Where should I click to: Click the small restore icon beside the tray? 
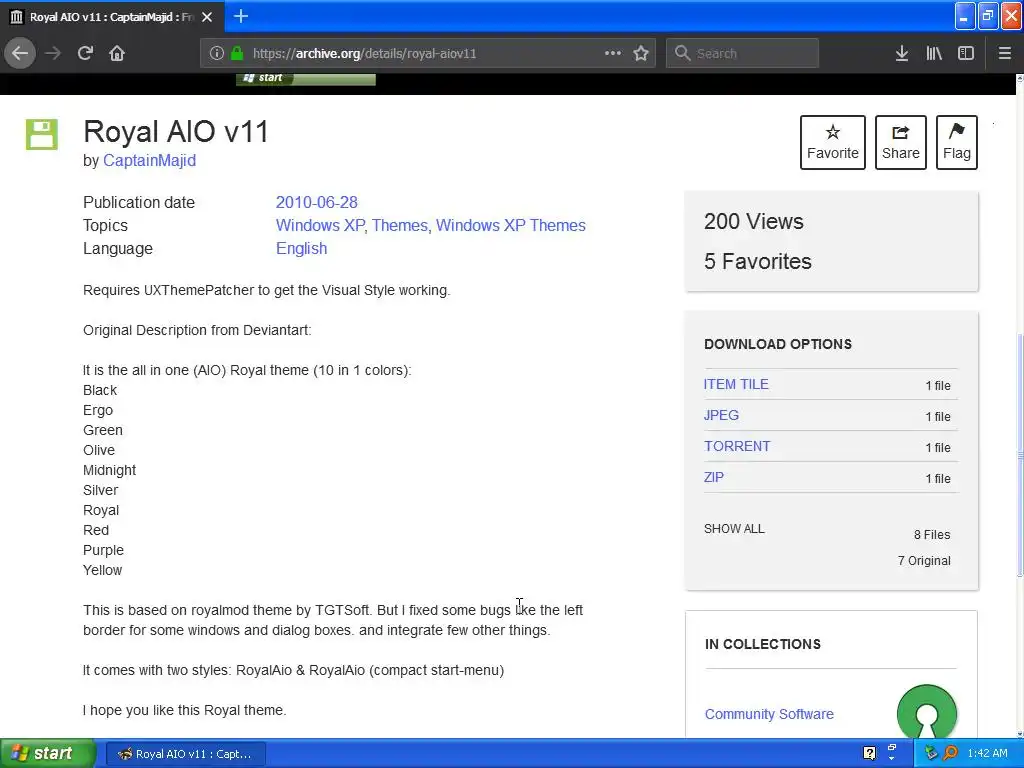[891, 748]
